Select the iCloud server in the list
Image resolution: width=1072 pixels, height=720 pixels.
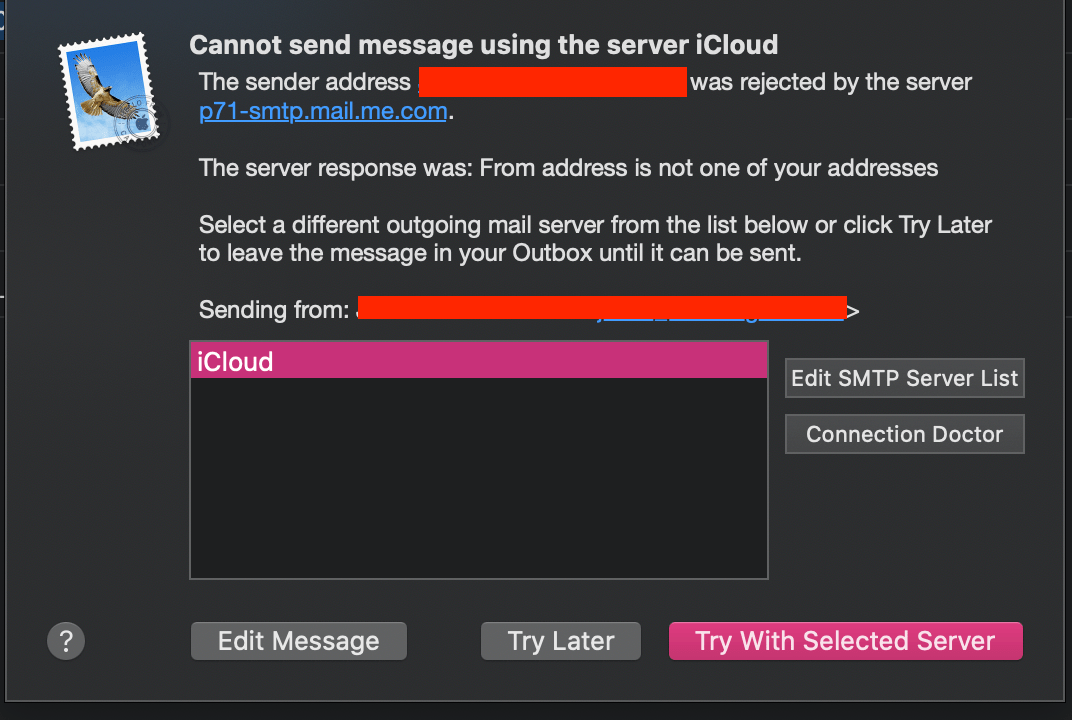point(479,360)
